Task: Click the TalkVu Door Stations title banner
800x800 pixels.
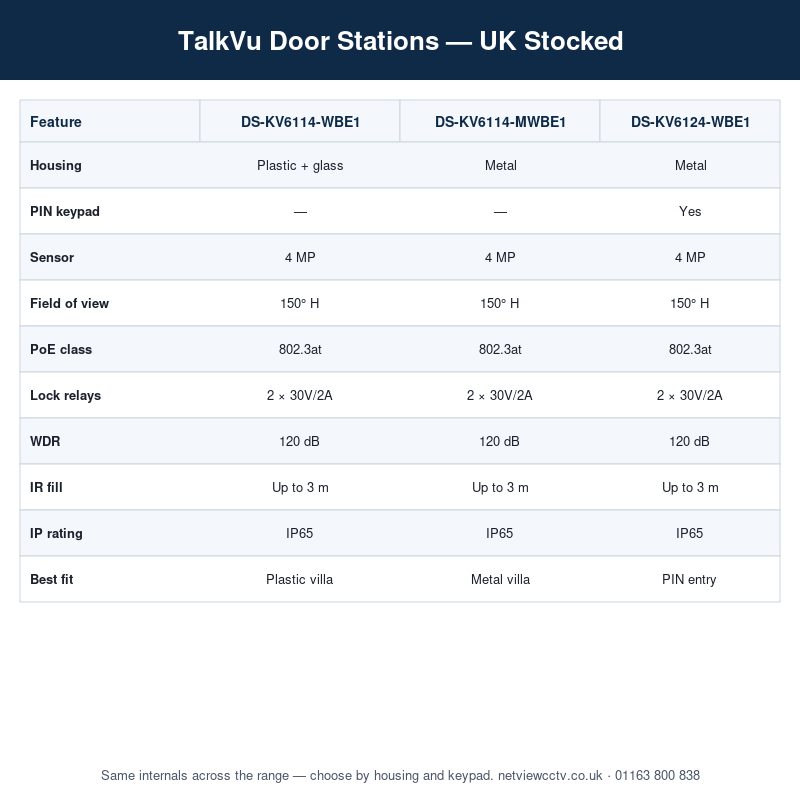Action: click(x=400, y=40)
